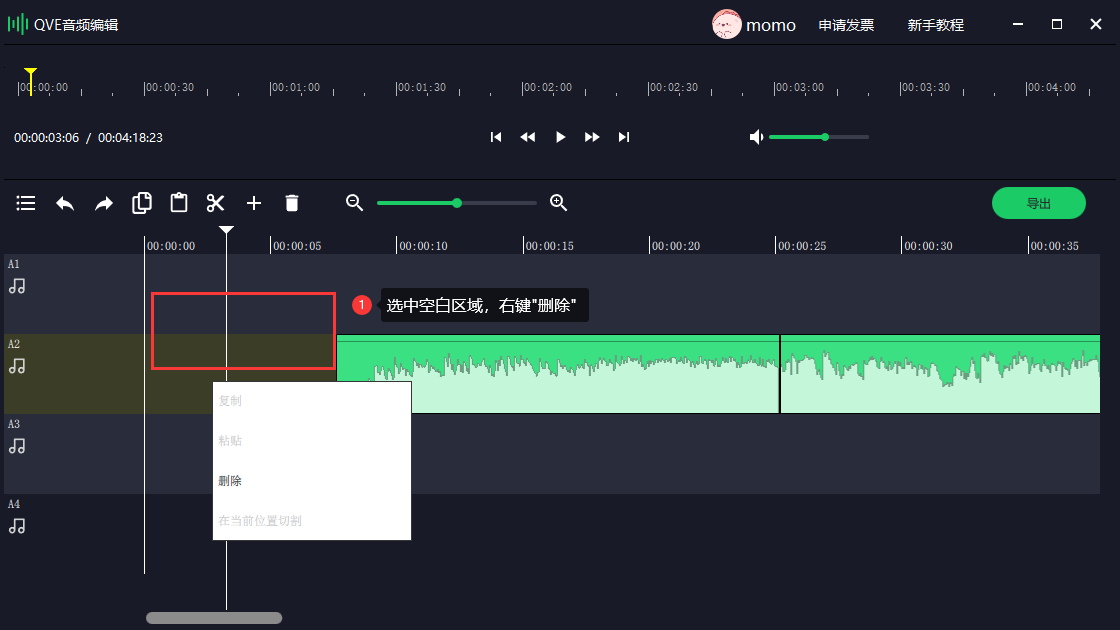This screenshot has width=1120, height=630.
Task: Undo the last edit
Action: coord(65,203)
